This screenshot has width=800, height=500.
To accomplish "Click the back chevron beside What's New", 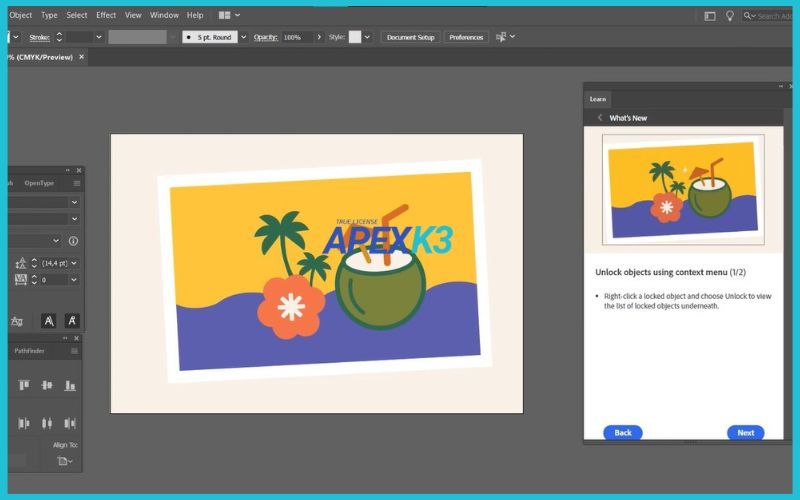I will pos(600,118).
